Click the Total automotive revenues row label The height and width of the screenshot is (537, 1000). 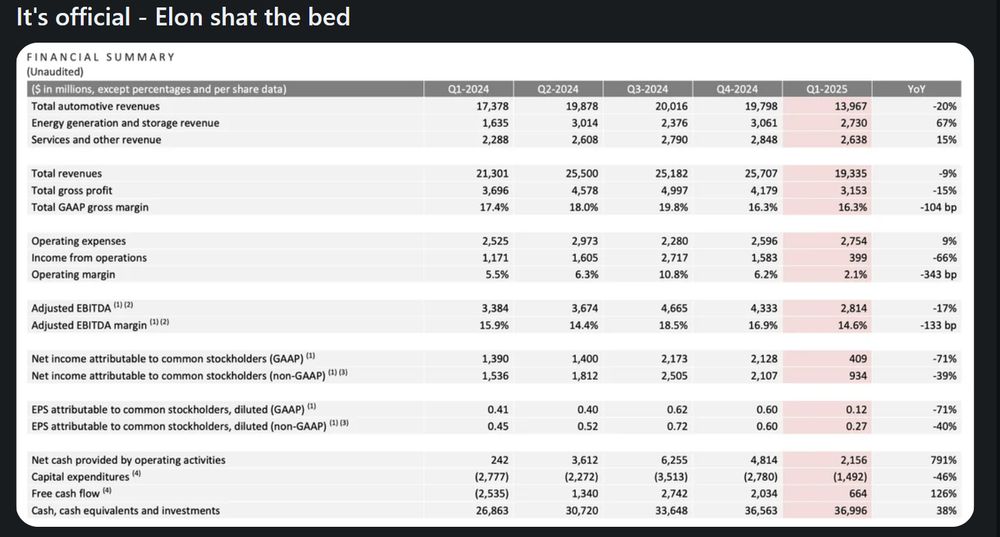click(96, 107)
